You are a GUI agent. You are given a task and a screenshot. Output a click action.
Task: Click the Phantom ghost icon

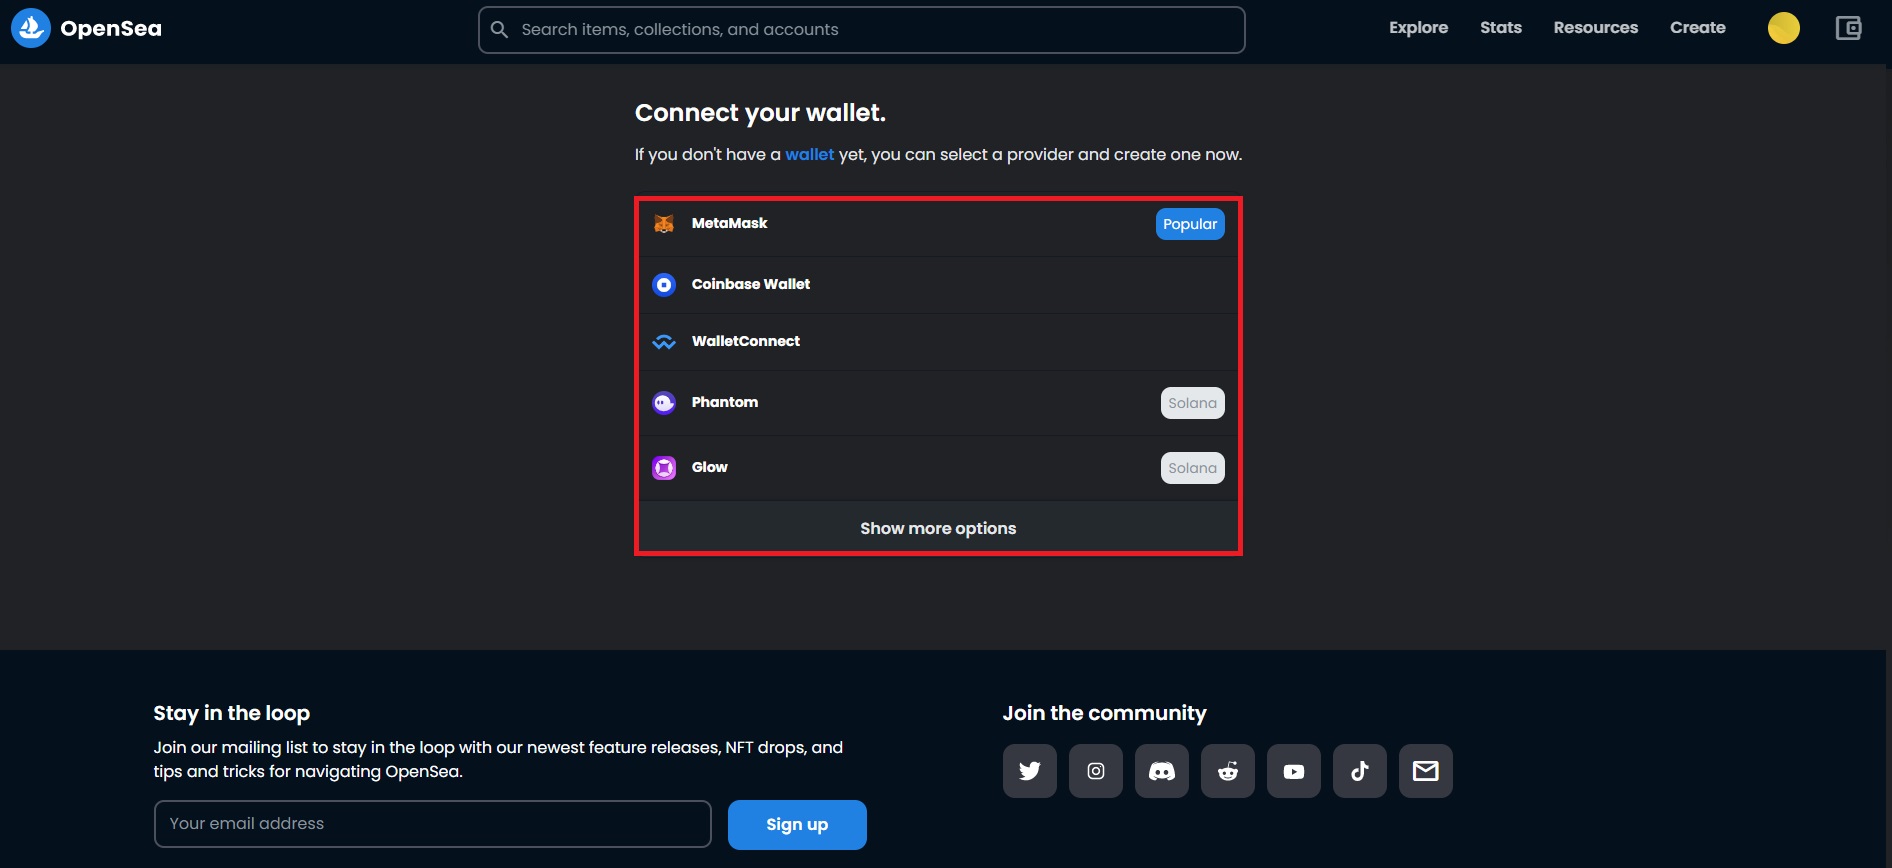pyautogui.click(x=664, y=403)
